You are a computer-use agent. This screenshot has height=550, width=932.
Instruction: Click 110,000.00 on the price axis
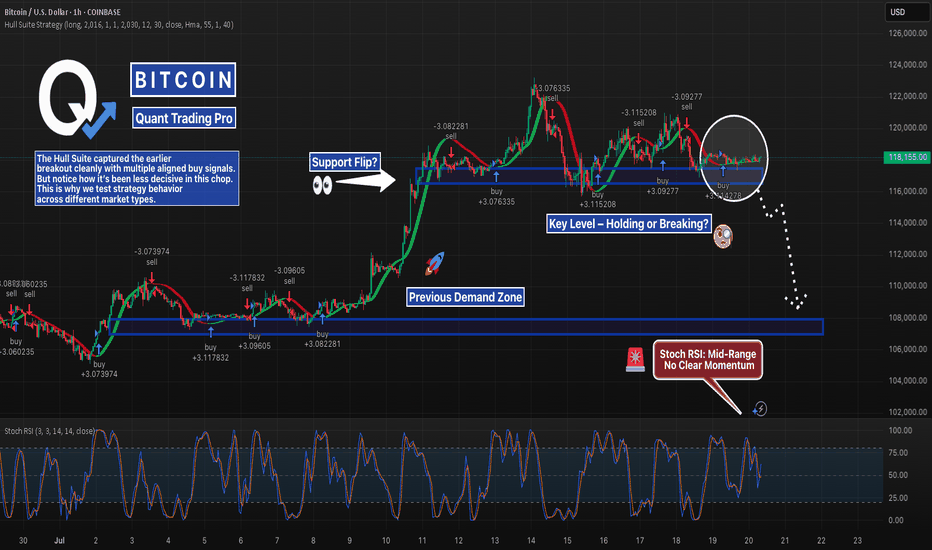908,285
